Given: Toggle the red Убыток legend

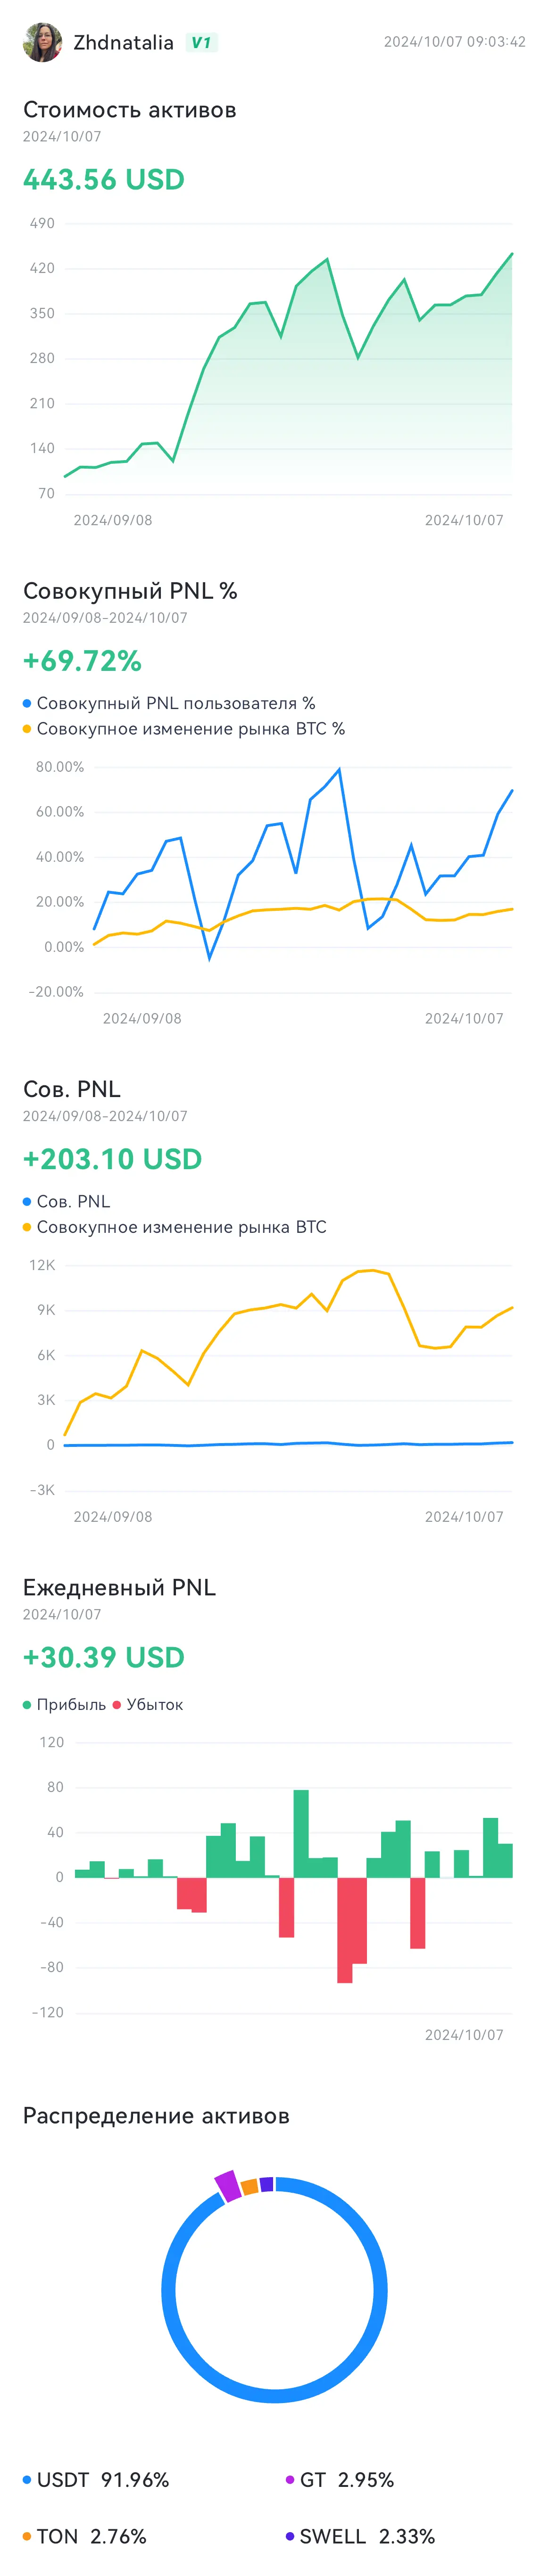Looking at the screenshot, I should click(x=148, y=1704).
